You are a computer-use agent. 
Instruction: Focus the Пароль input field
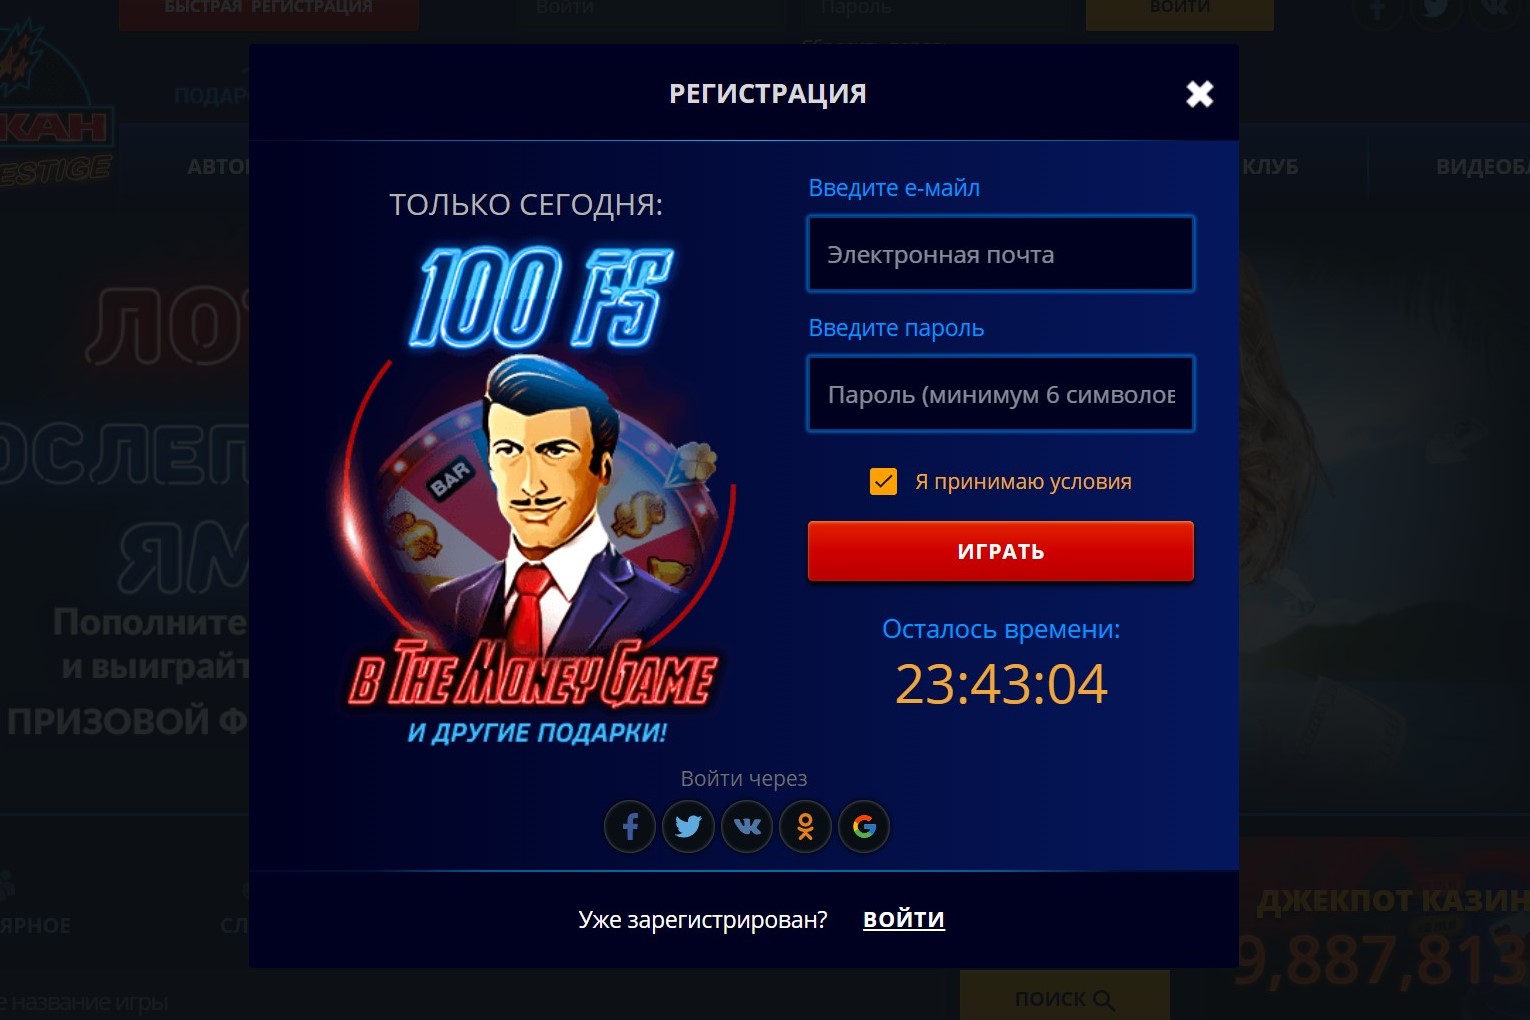pyautogui.click(x=1001, y=394)
